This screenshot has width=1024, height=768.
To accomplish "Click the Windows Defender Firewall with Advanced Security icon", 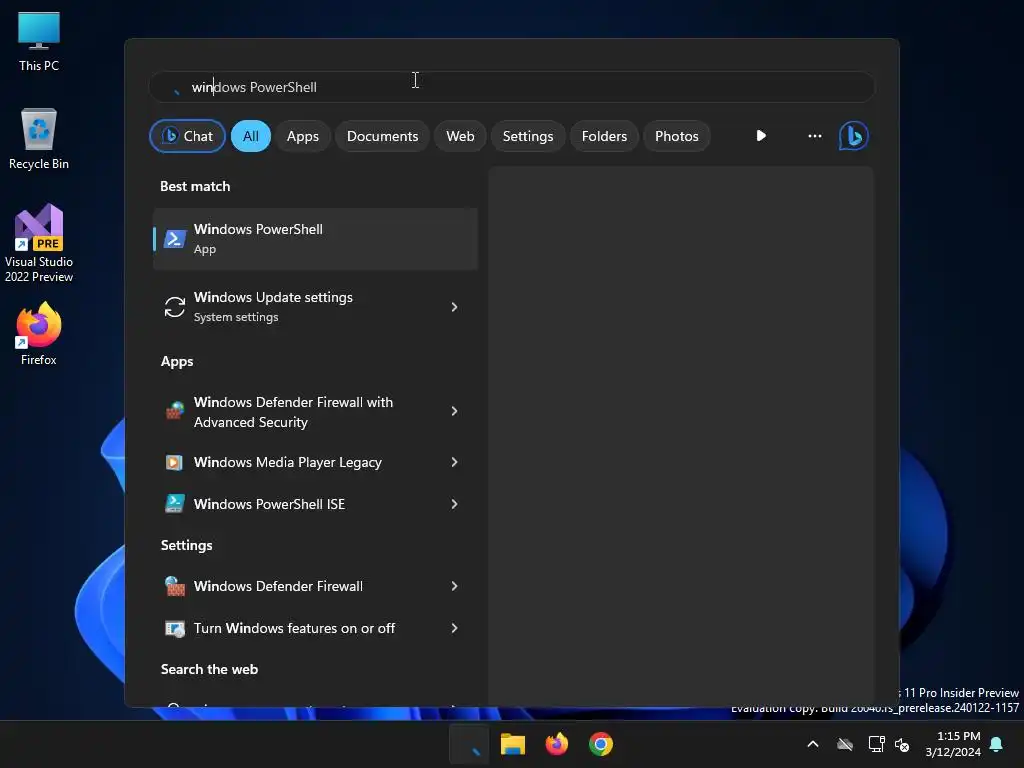I will pos(174,411).
